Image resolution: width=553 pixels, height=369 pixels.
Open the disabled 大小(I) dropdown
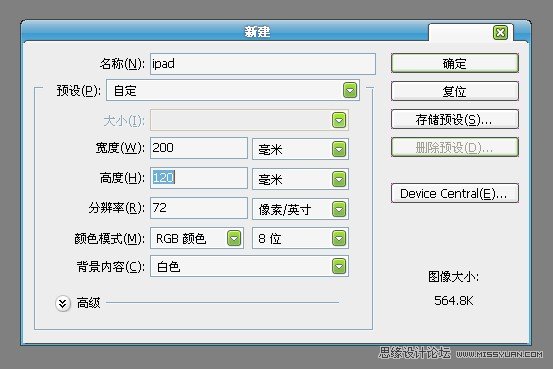coord(249,120)
